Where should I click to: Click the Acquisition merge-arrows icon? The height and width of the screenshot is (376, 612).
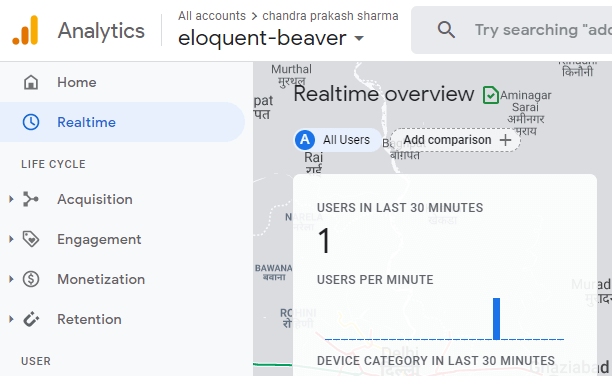[x=31, y=199]
